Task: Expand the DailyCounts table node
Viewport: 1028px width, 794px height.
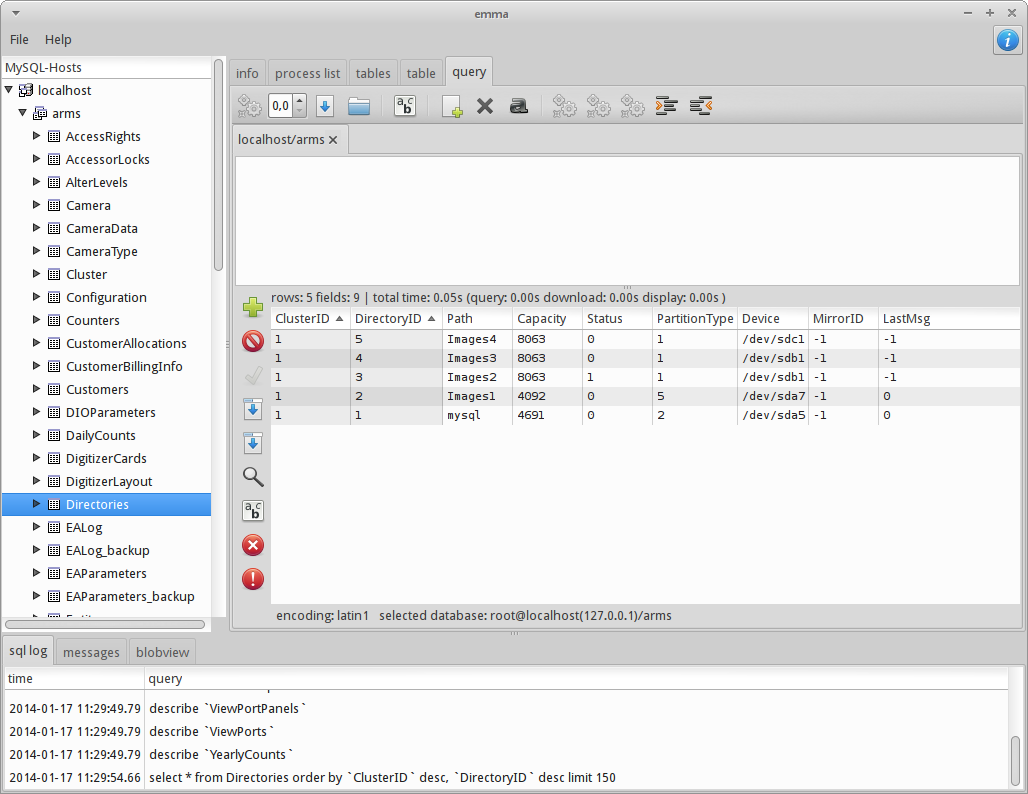Action: (36, 435)
